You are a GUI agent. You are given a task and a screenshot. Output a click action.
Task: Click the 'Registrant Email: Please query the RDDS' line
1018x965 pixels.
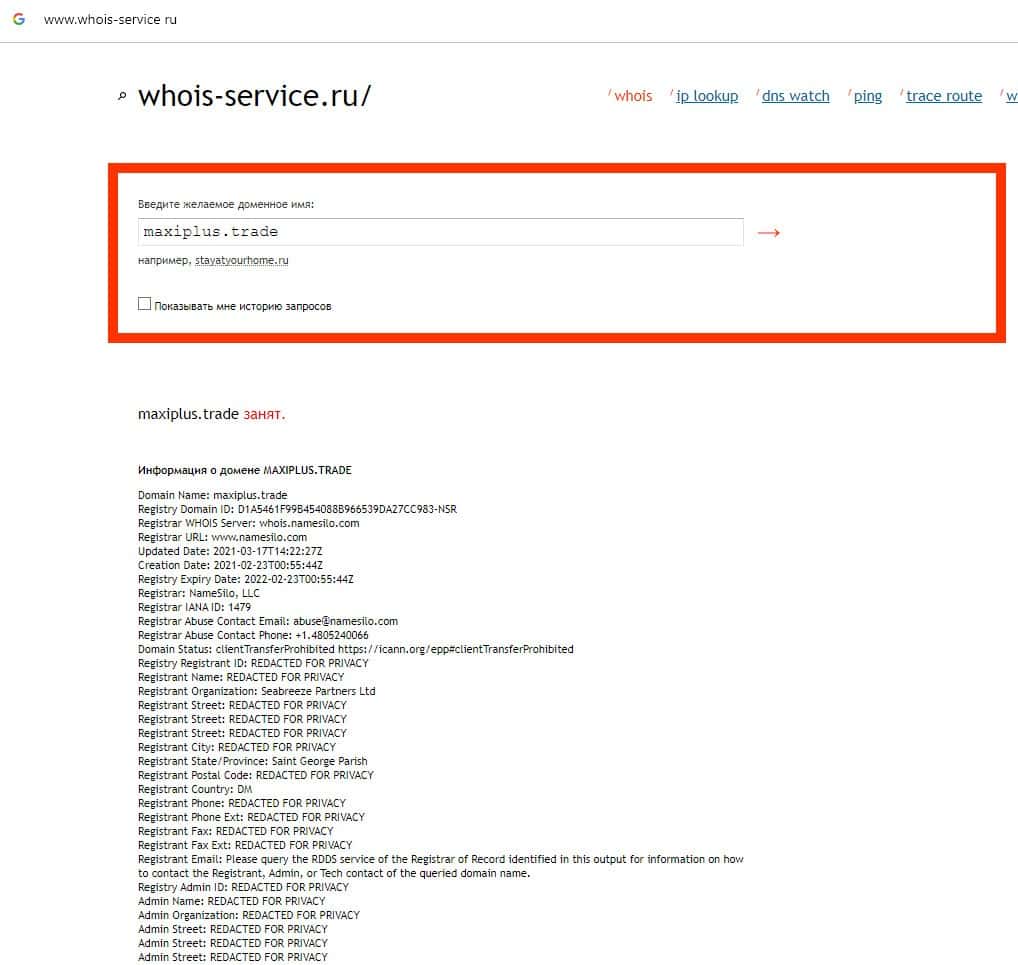[x=441, y=866]
